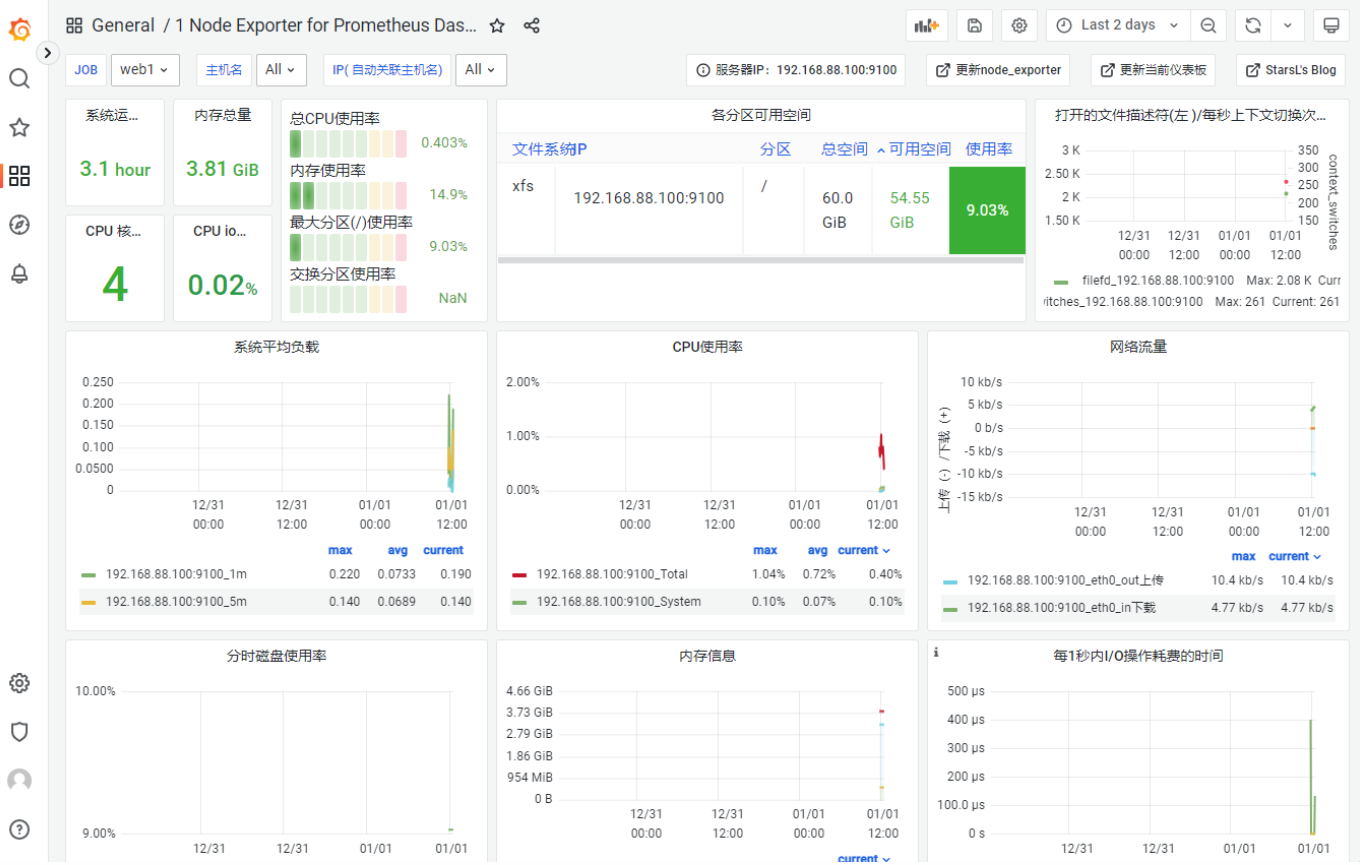This screenshot has width=1360, height=865.
Task: Sort 网络流量 legend by max
Action: pos(1244,556)
